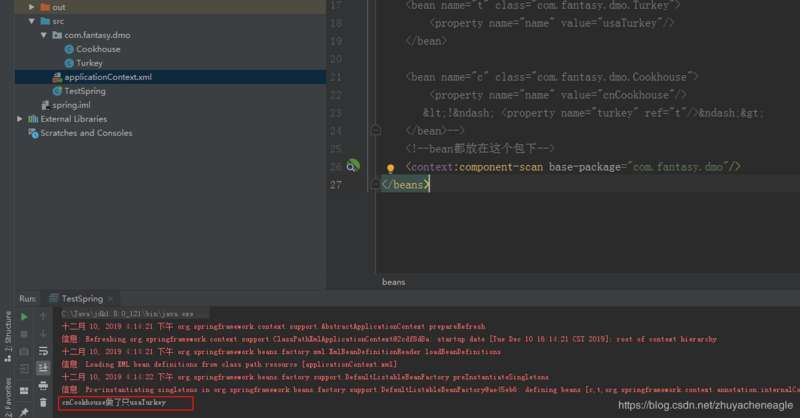Click context:component-scan tag text
Image resolution: width=800 pixels, height=418 pixels.
477,167
